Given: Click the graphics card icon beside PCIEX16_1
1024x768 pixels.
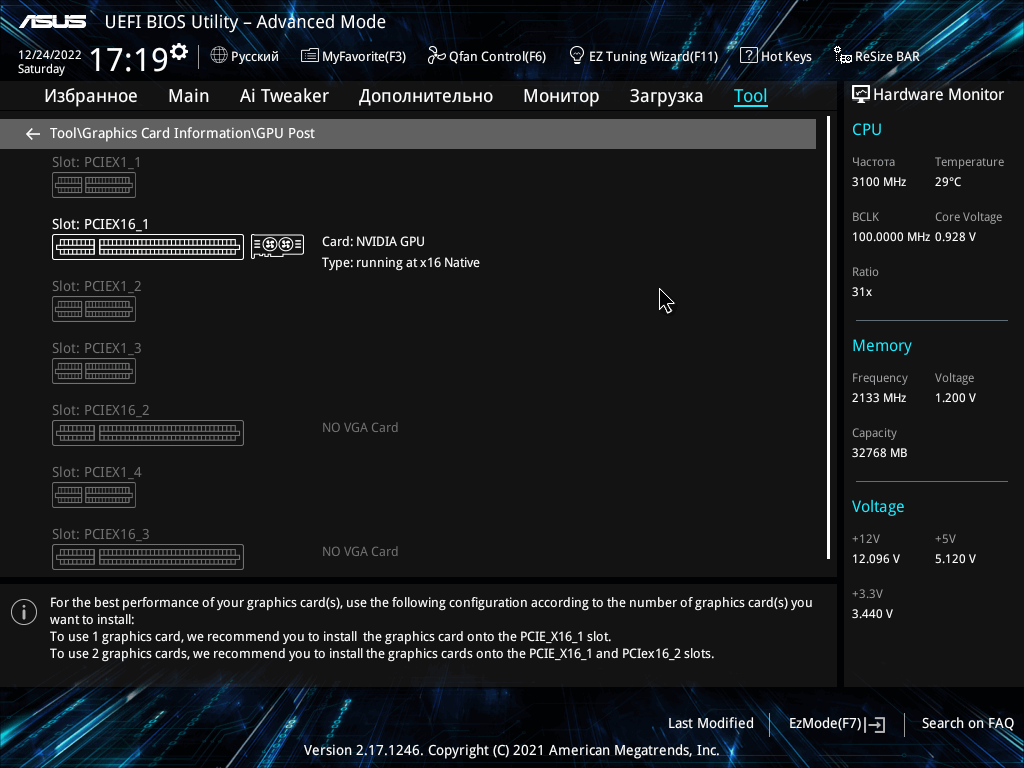Looking at the screenshot, I should click(278, 246).
